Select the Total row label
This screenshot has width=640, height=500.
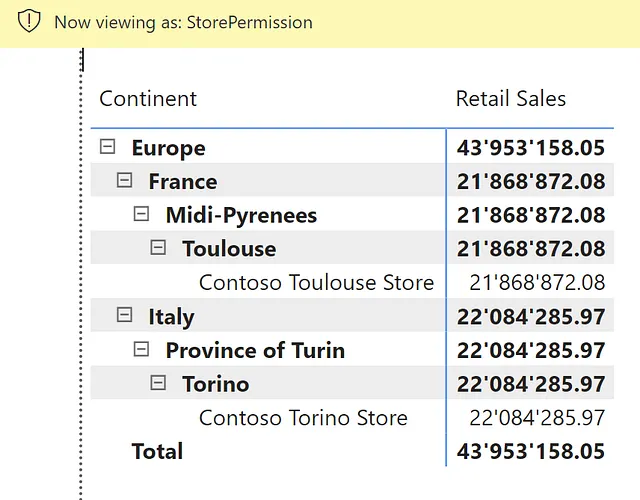157,451
